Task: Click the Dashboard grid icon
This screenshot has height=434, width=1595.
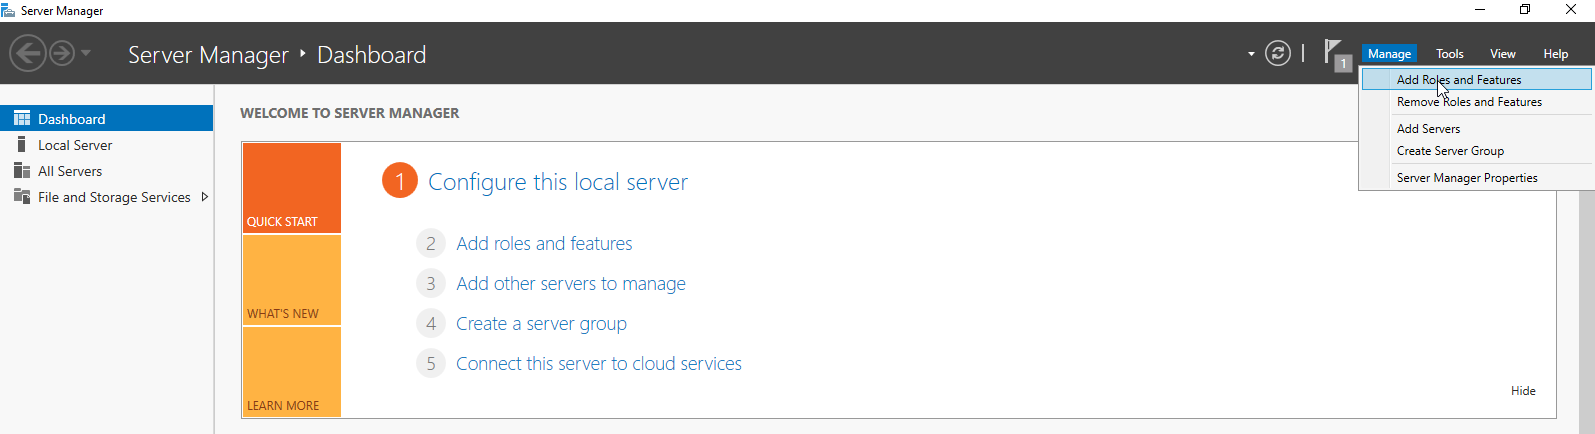Action: point(22,118)
